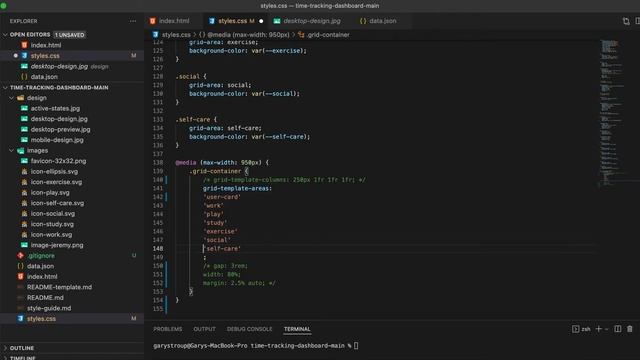Screen dimensions: 640x360
Task: Open desktop-design.jpg in the design folder
Action: pyautogui.click(x=59, y=119)
